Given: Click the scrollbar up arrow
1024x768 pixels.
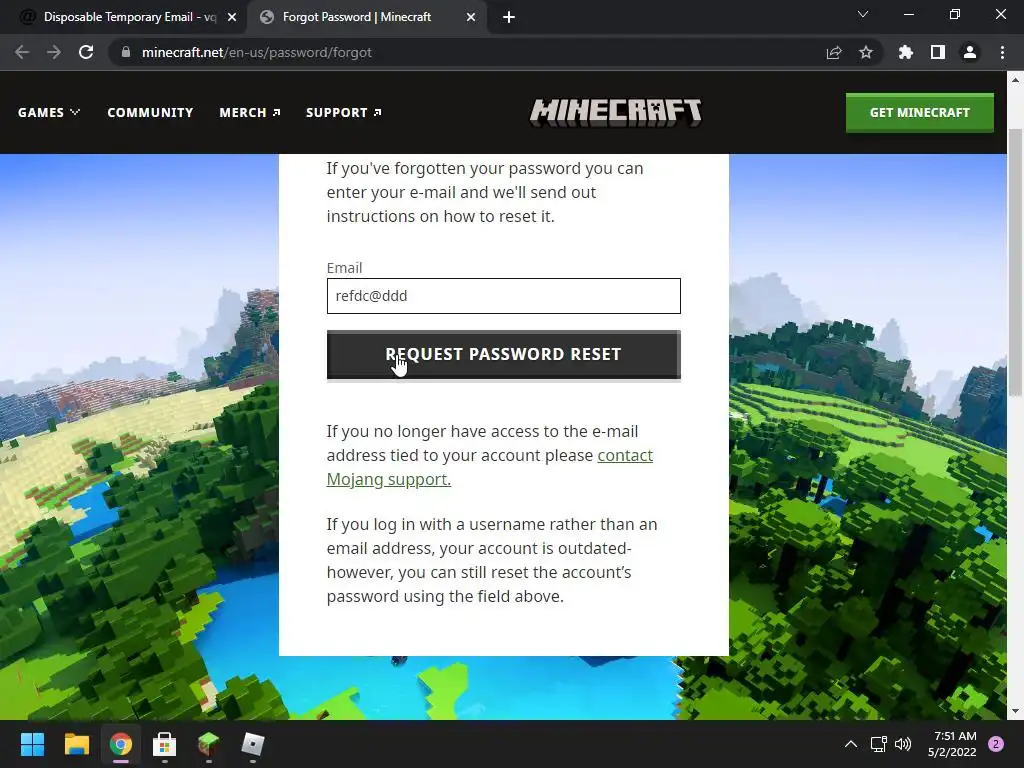Looking at the screenshot, I should (1015, 80).
